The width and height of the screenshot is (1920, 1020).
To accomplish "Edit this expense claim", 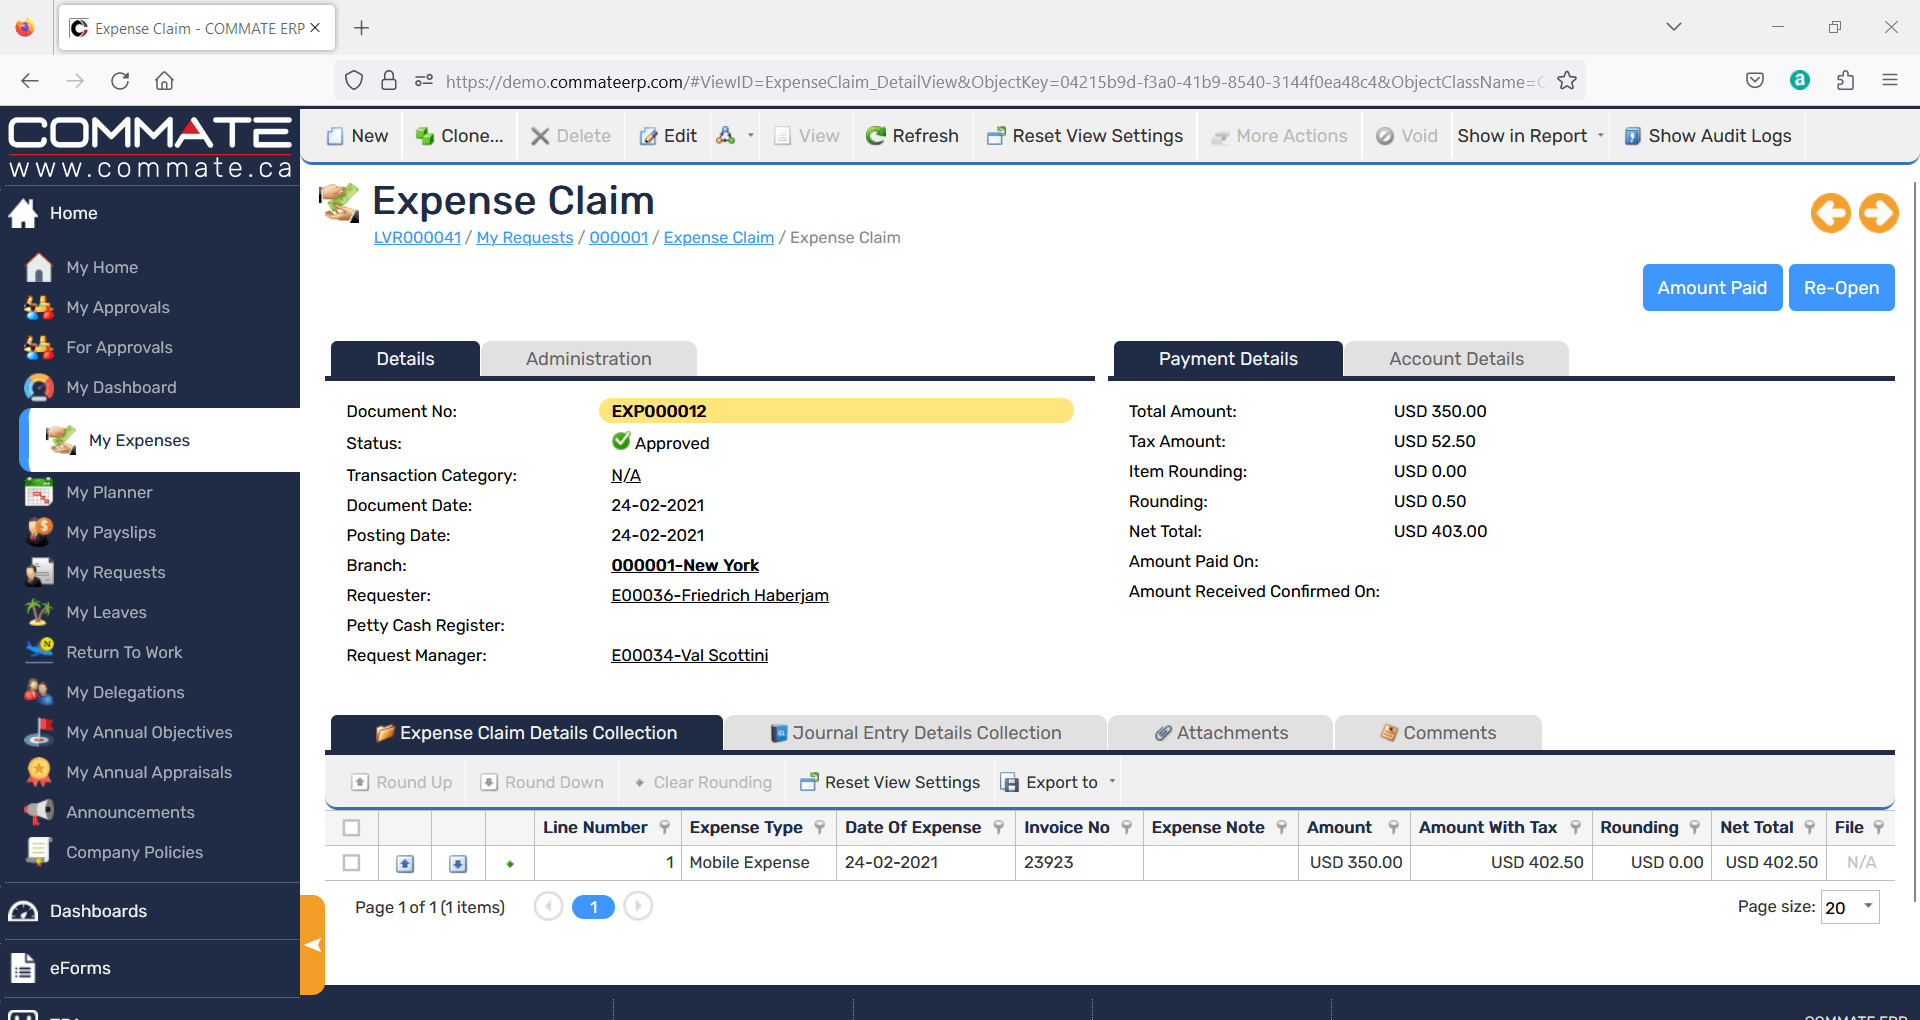I will click(668, 136).
